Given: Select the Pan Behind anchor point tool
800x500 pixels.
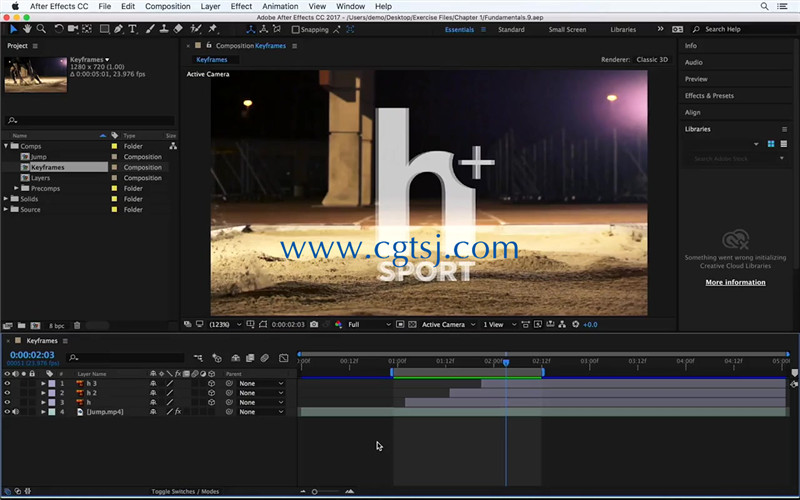Looking at the screenshot, I should point(87,29).
